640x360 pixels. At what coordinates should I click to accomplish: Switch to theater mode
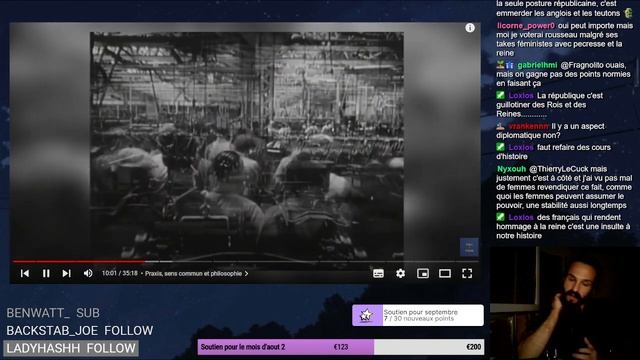pos(445,273)
